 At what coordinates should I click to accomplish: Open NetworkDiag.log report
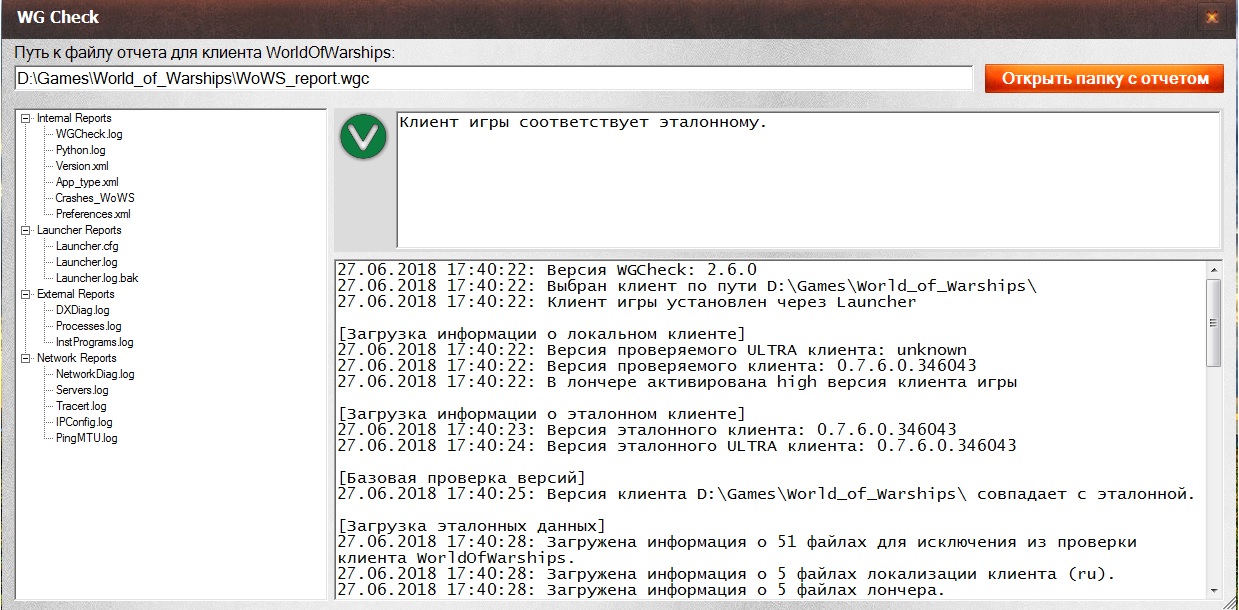pos(95,374)
